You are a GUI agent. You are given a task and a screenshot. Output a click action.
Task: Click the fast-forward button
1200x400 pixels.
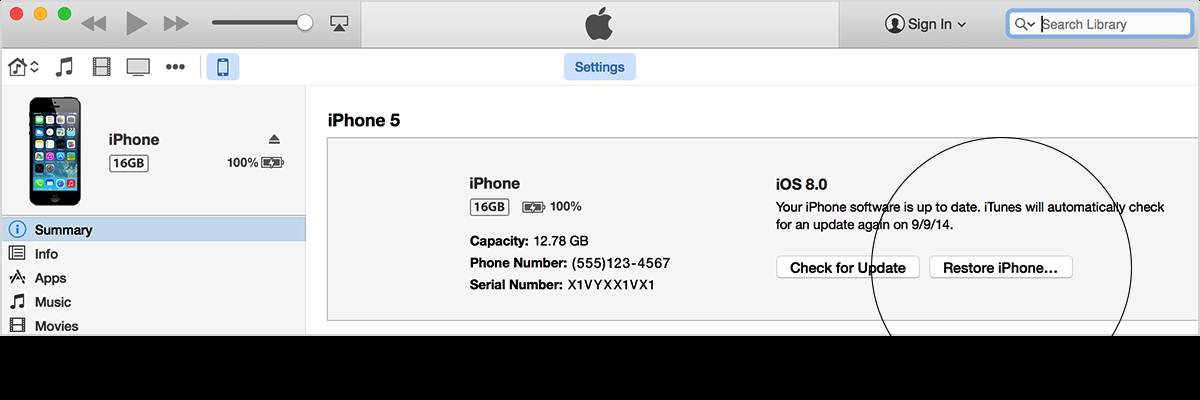(x=176, y=23)
